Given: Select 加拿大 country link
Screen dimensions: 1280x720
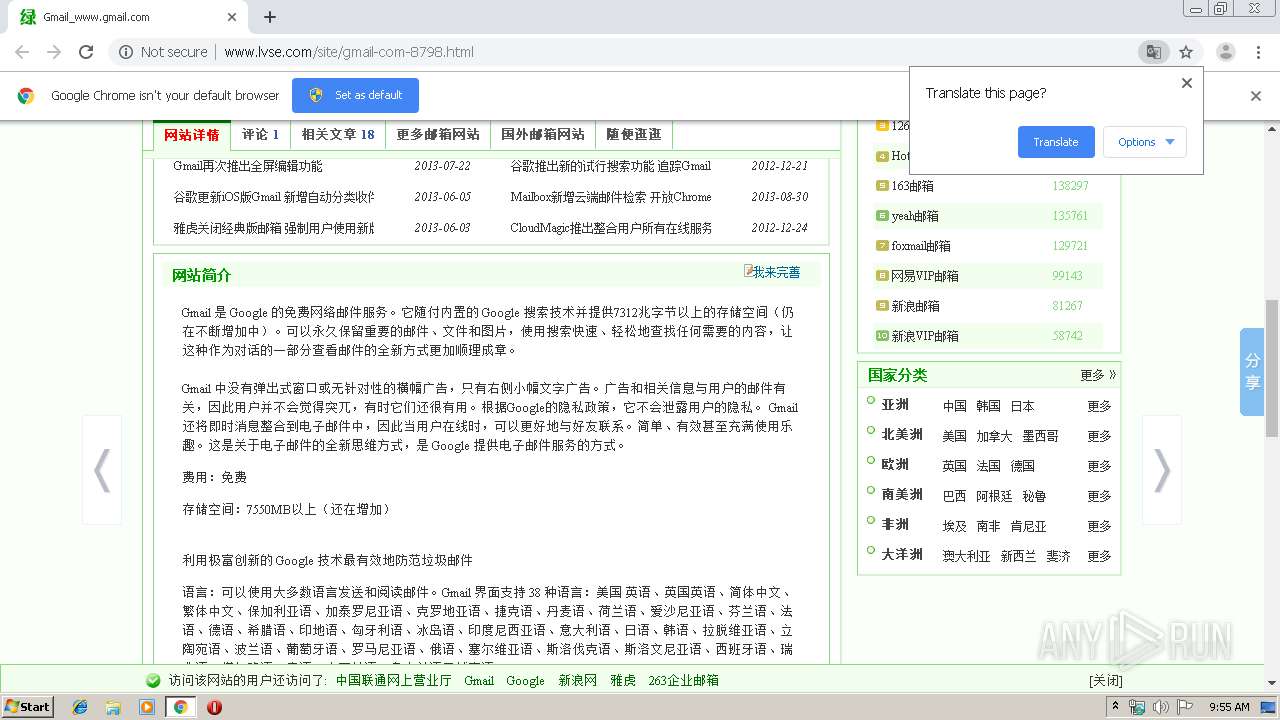Looking at the screenshot, I should (x=994, y=436).
